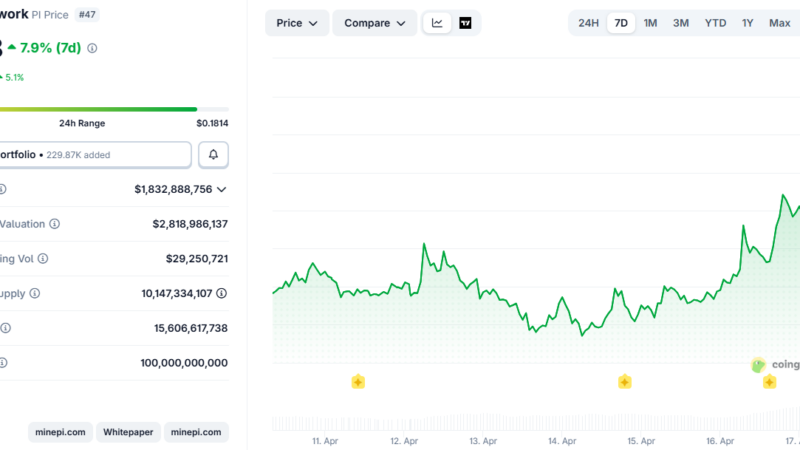Click the 14. Apr axis label
Image resolution: width=800 pixels, height=450 pixels.
562,441
